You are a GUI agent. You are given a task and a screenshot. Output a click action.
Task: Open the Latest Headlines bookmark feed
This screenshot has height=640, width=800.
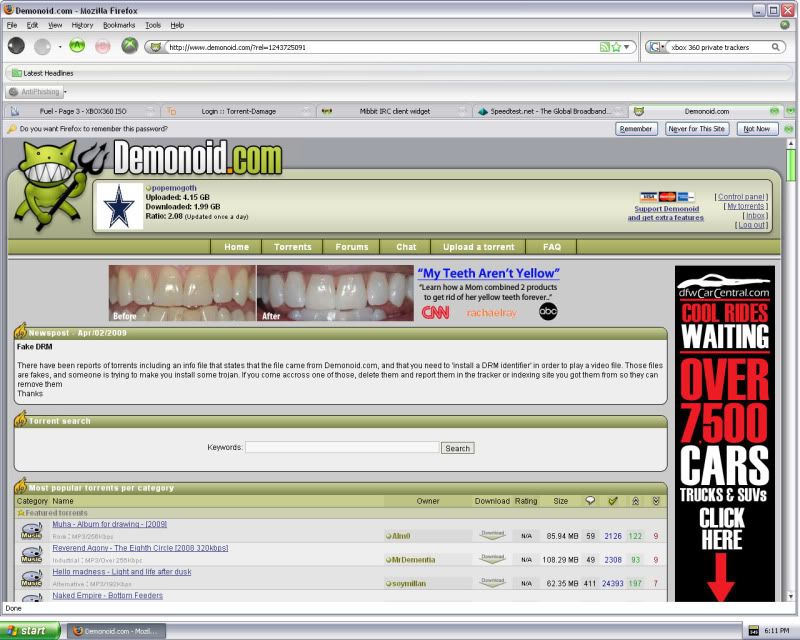(x=43, y=73)
